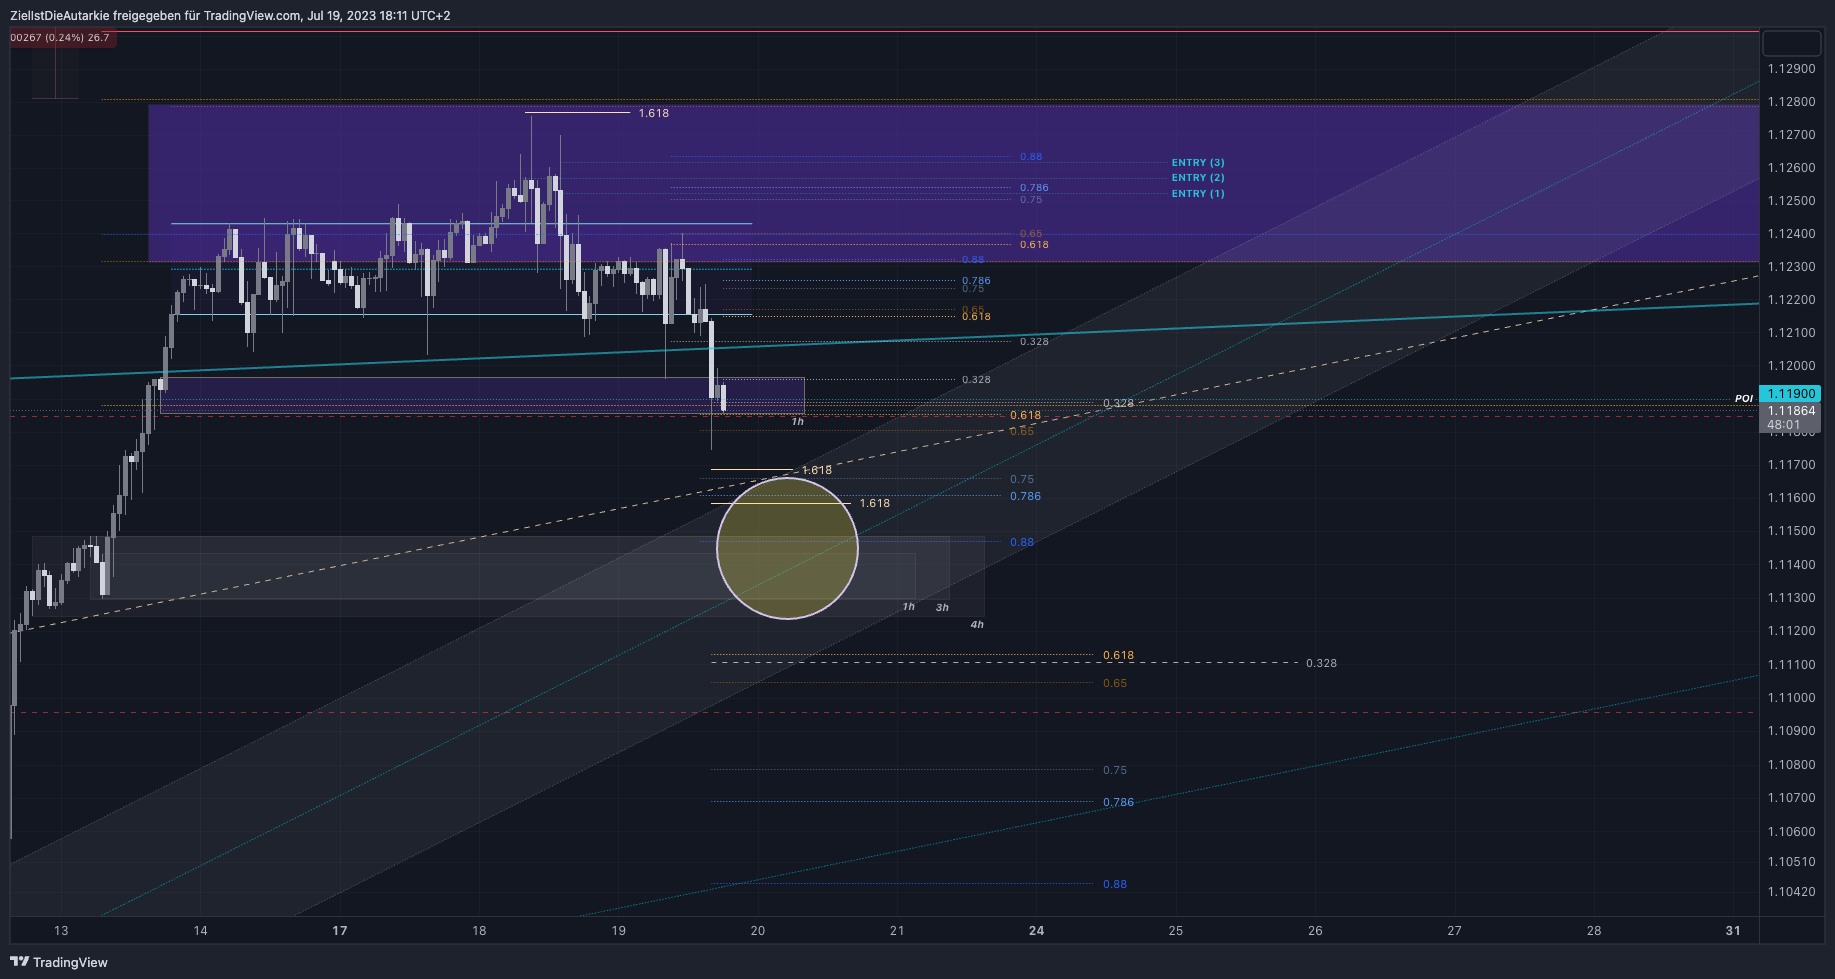Select date 19 on the time axis
The height and width of the screenshot is (979, 1835).
[618, 931]
